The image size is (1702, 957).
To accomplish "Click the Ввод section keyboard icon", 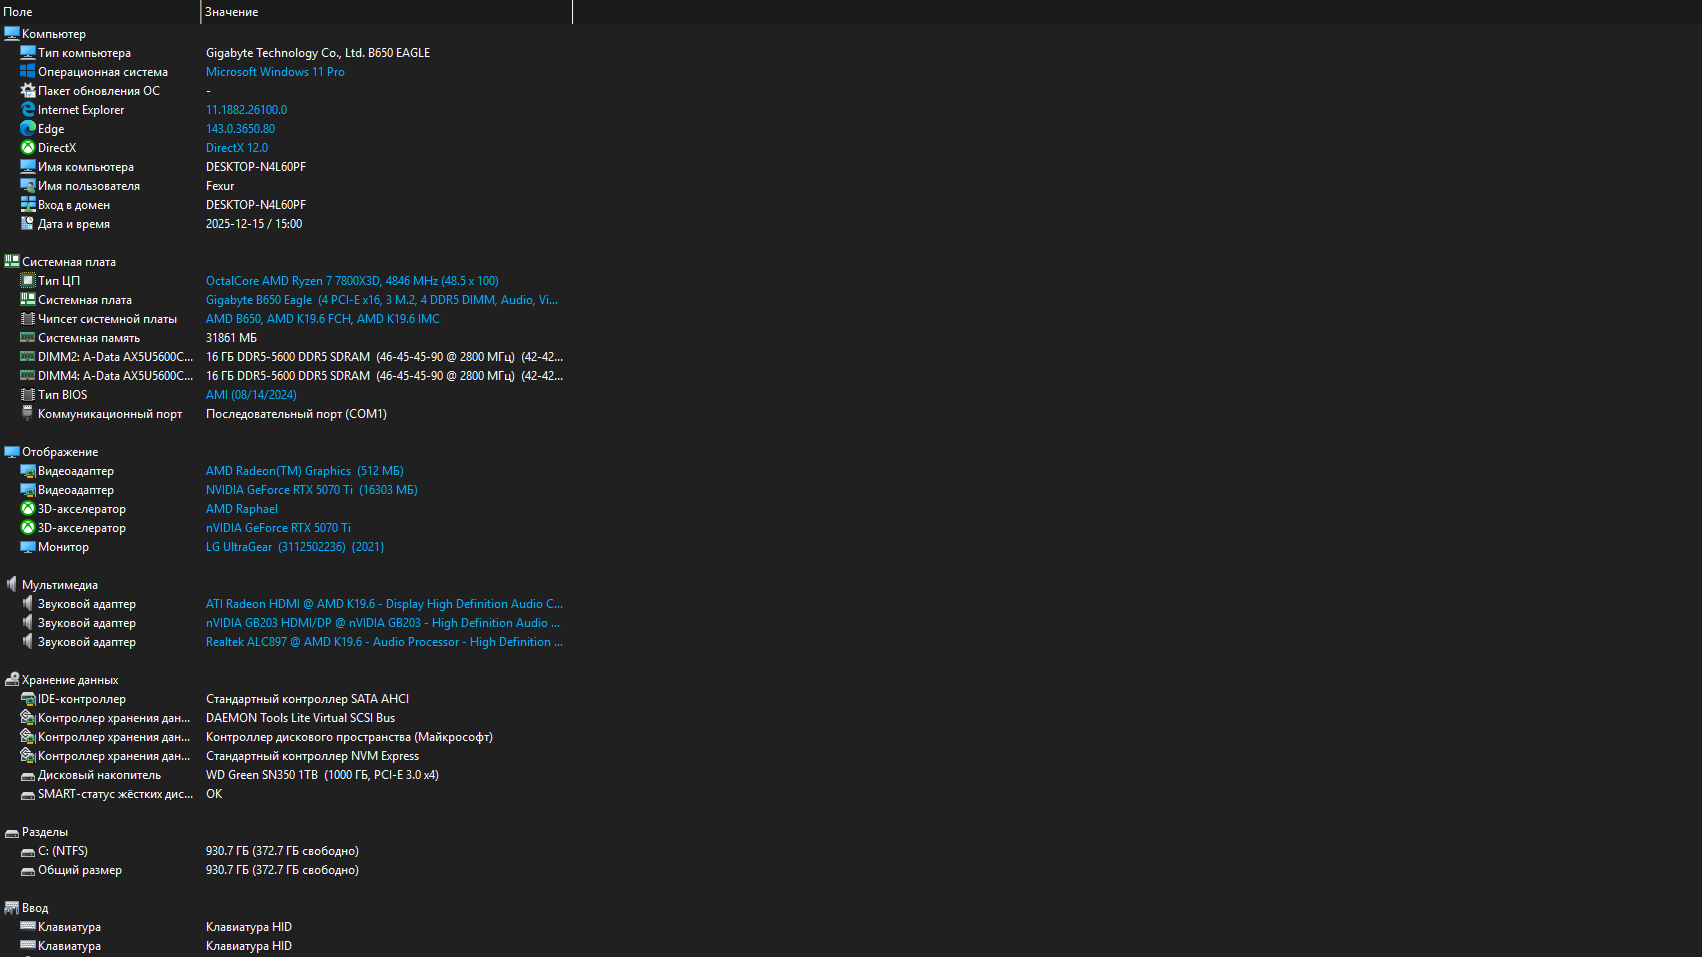I will pos(12,908).
